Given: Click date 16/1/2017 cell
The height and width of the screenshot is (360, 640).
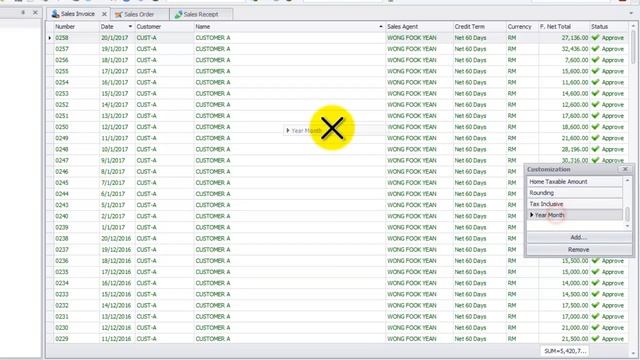Looking at the screenshot, I should click(x=115, y=82).
